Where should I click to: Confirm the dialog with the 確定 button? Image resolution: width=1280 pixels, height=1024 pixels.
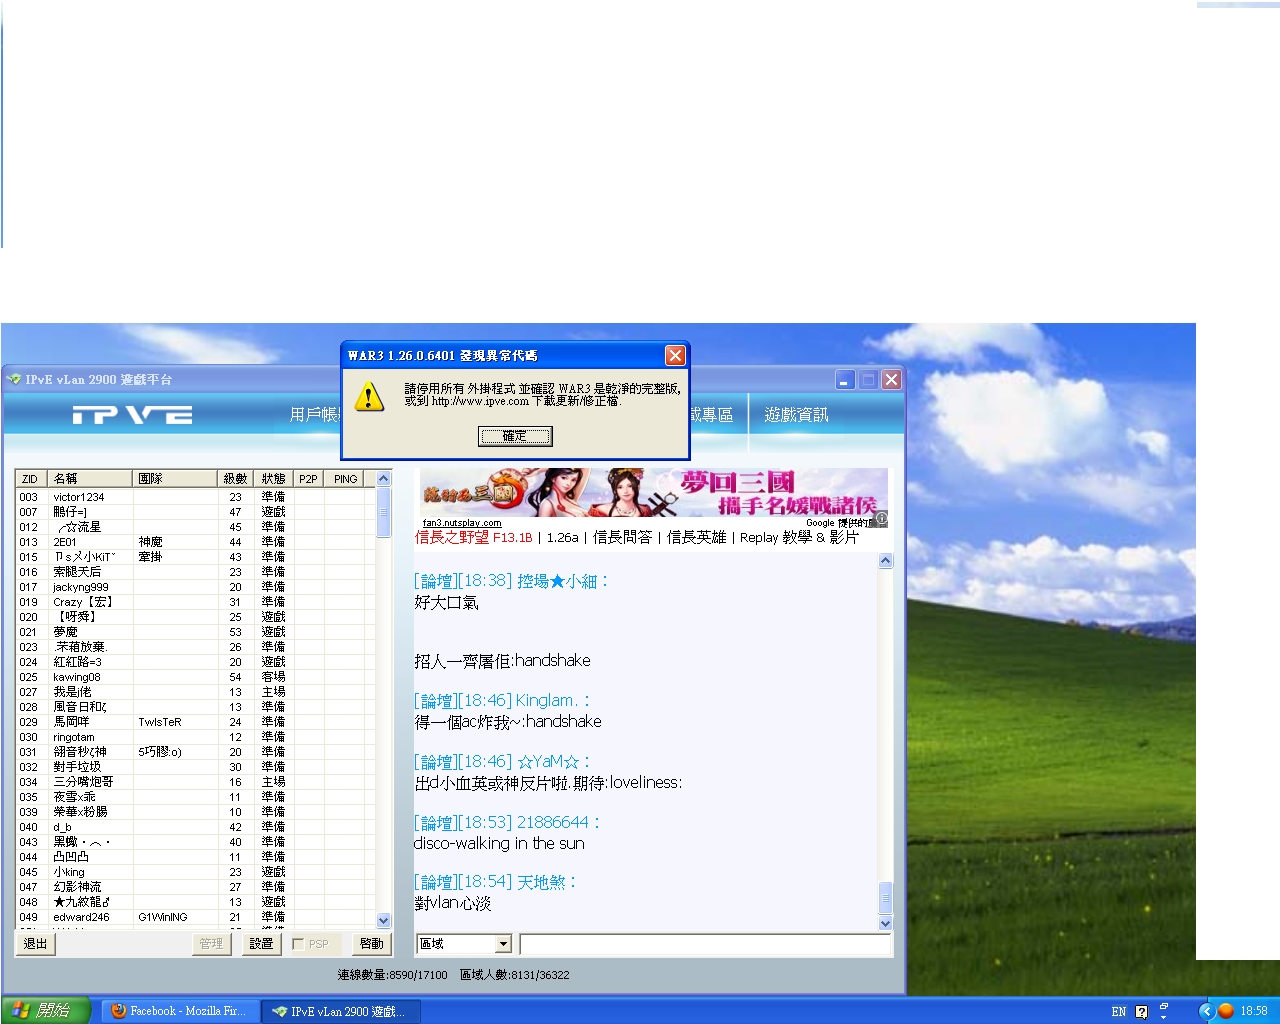point(515,436)
